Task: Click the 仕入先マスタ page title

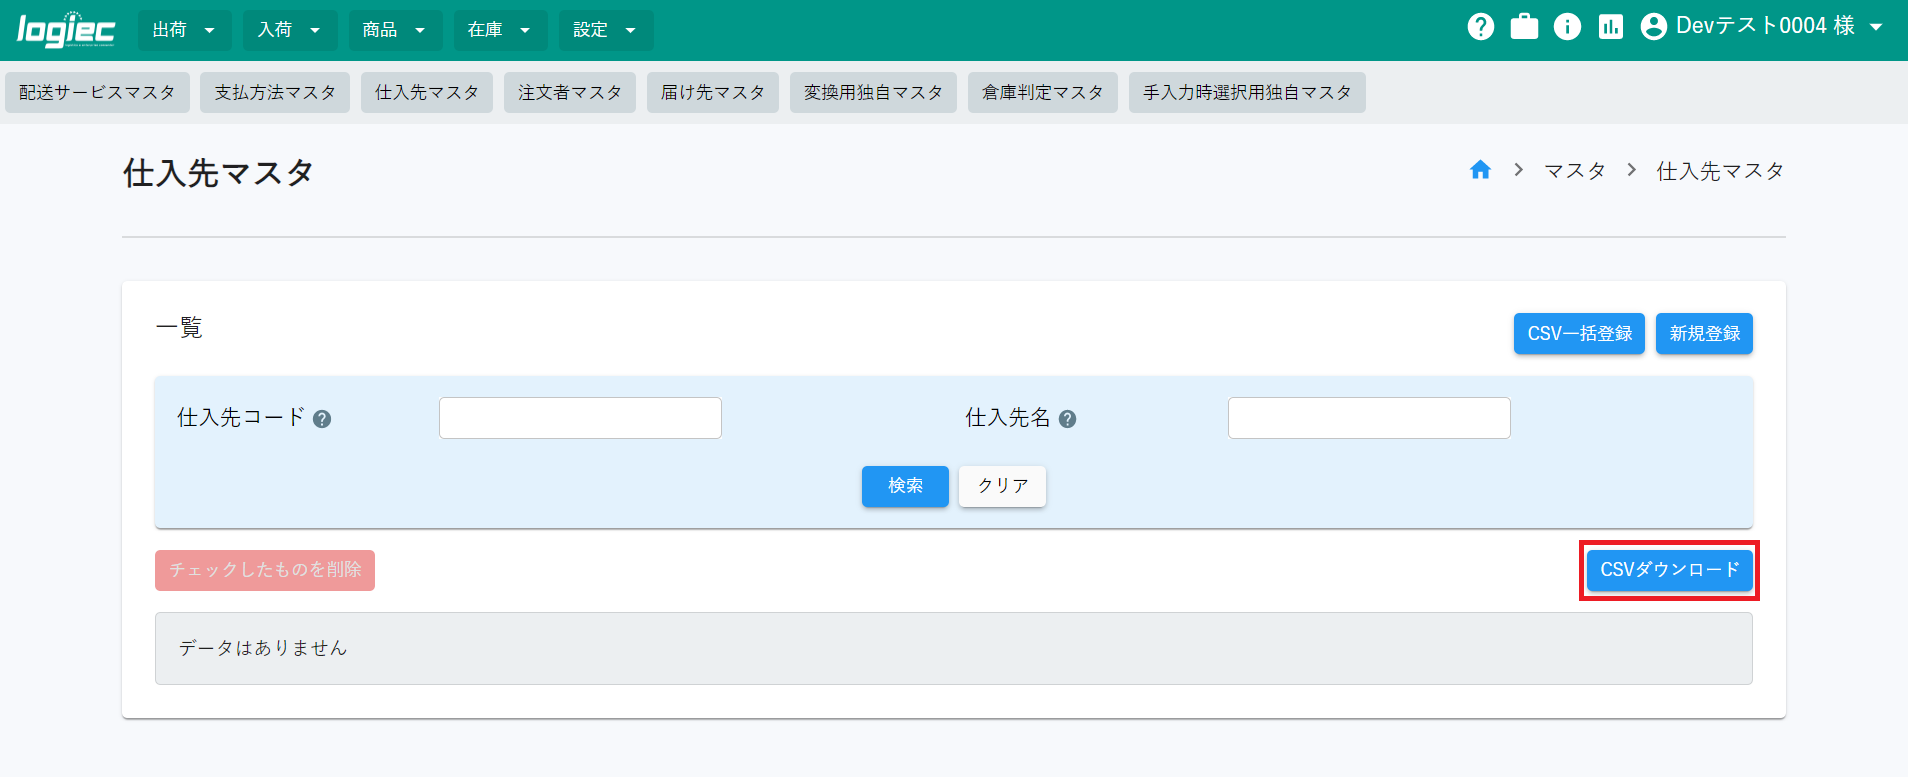Action: coord(218,172)
